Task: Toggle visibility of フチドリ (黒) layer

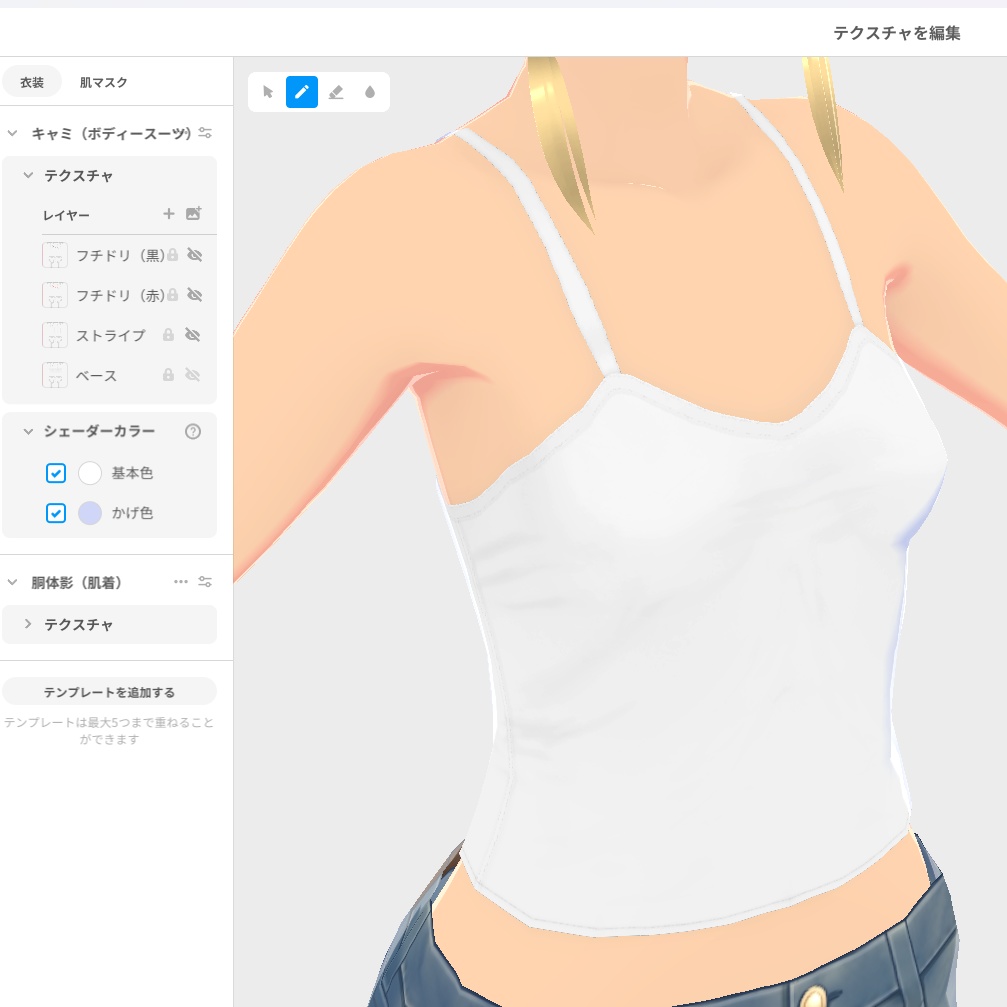Action: 194,255
